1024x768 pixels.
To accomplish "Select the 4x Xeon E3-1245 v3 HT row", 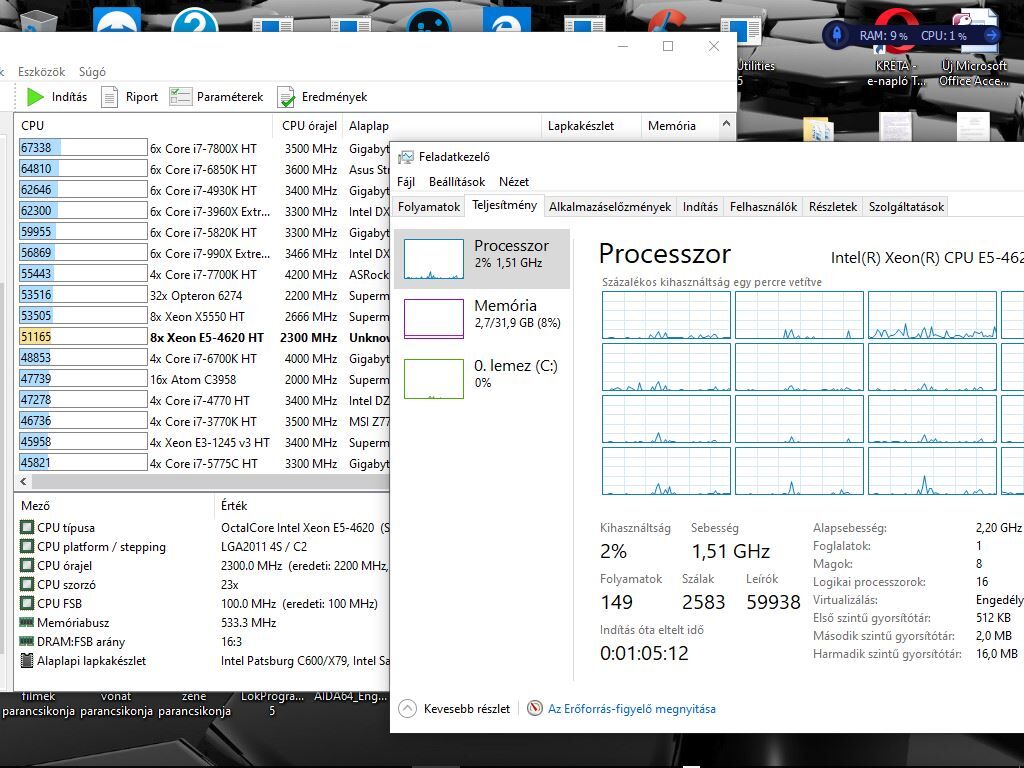I will pyautogui.click(x=204, y=442).
